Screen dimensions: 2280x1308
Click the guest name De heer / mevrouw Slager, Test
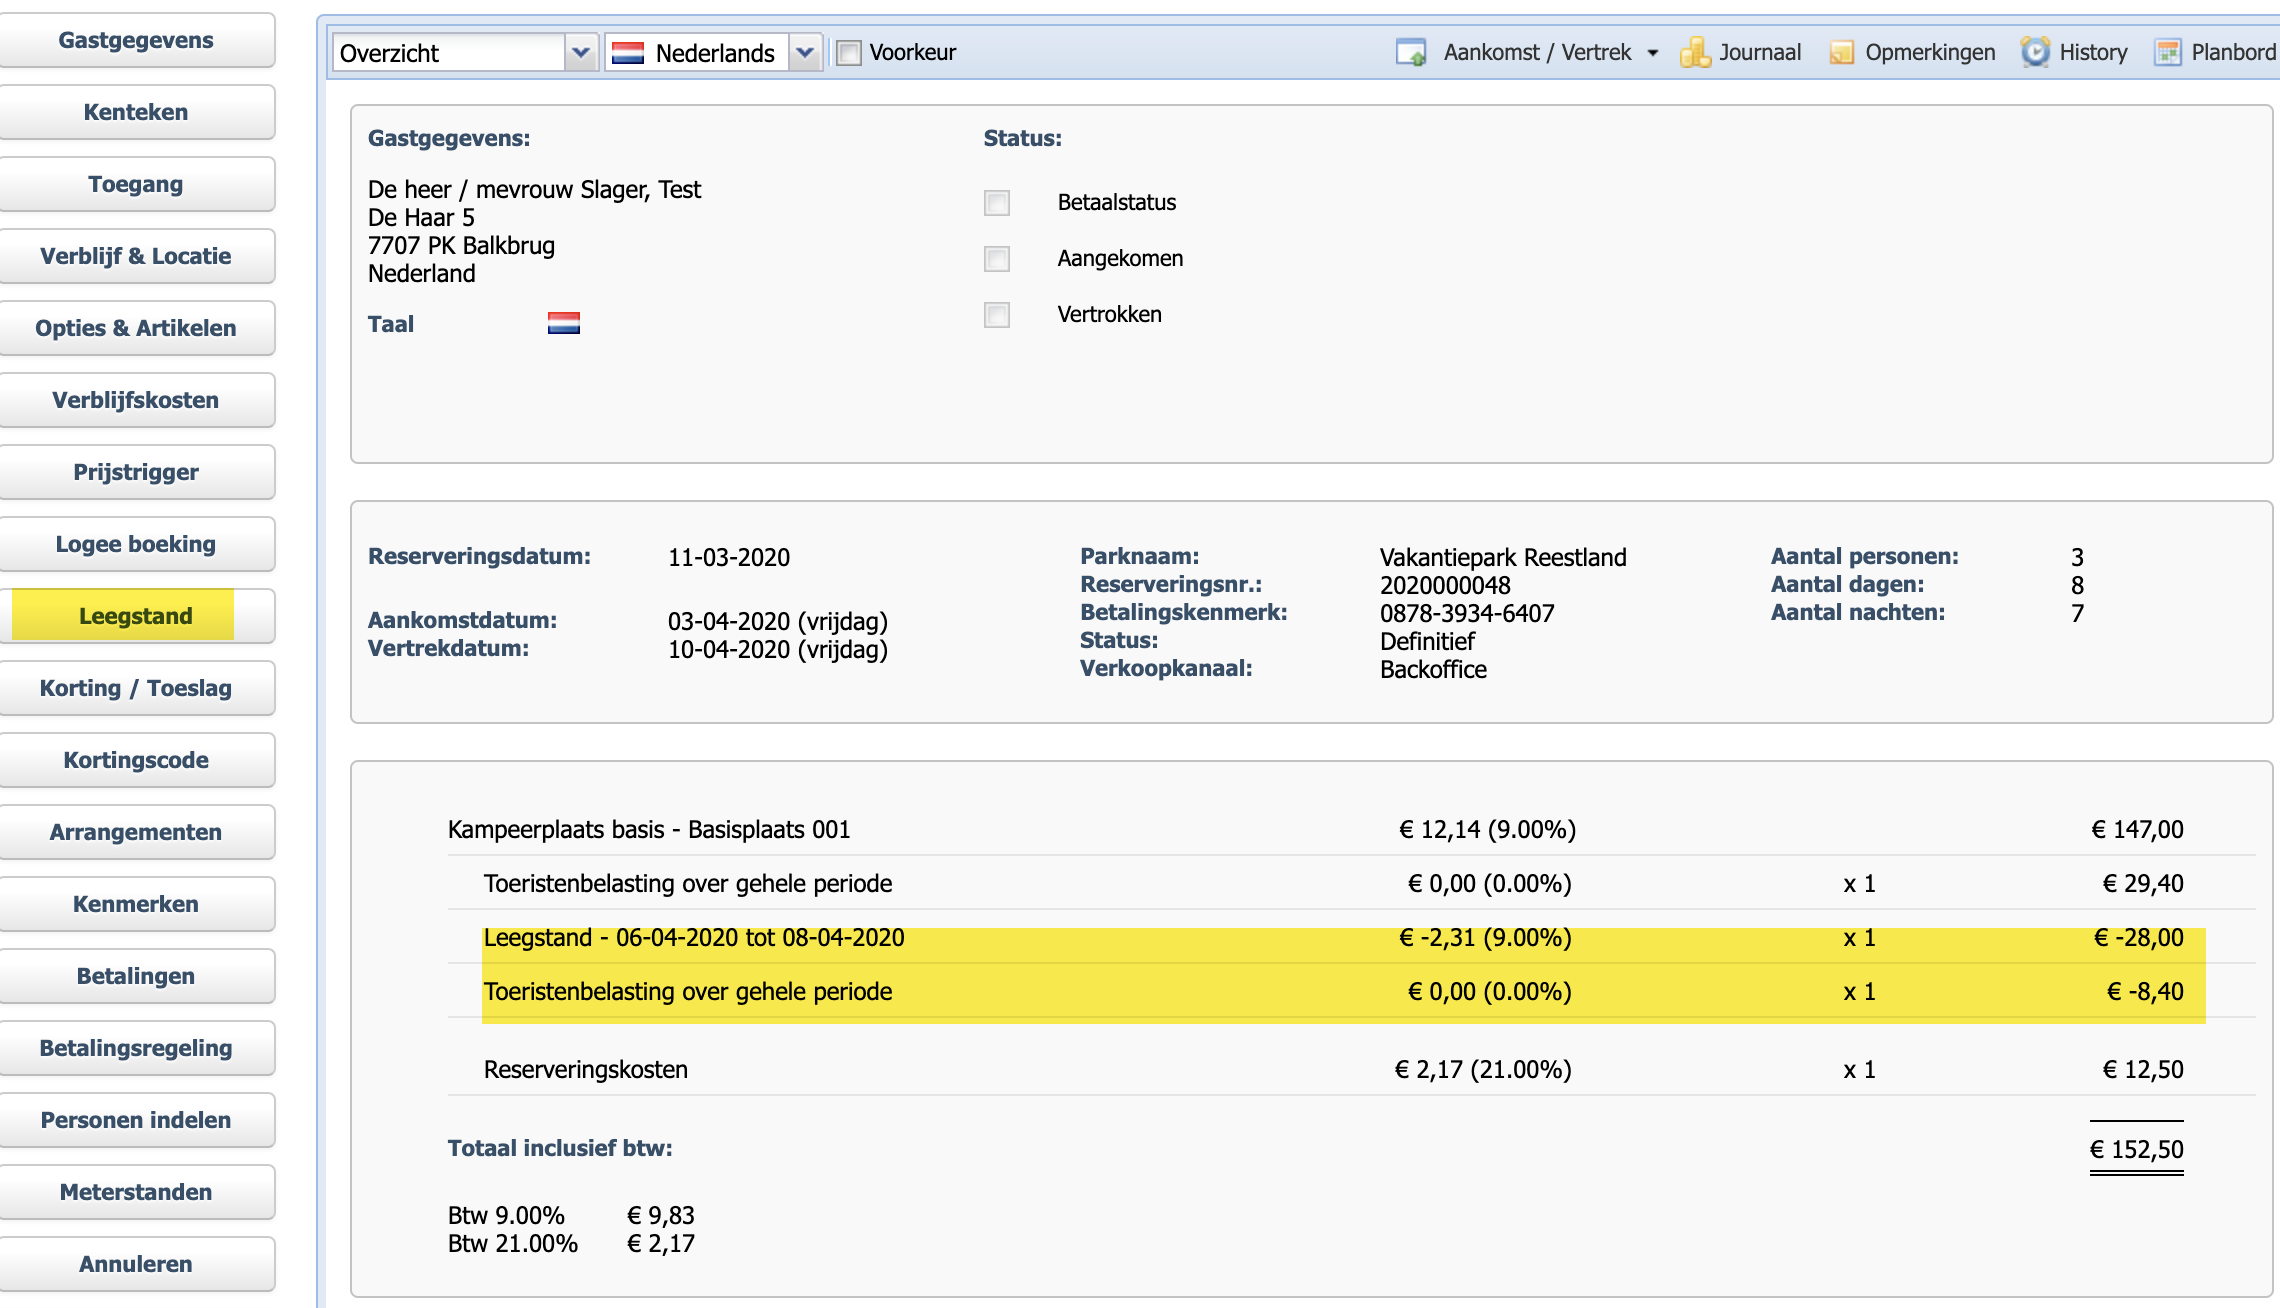pyautogui.click(x=534, y=190)
